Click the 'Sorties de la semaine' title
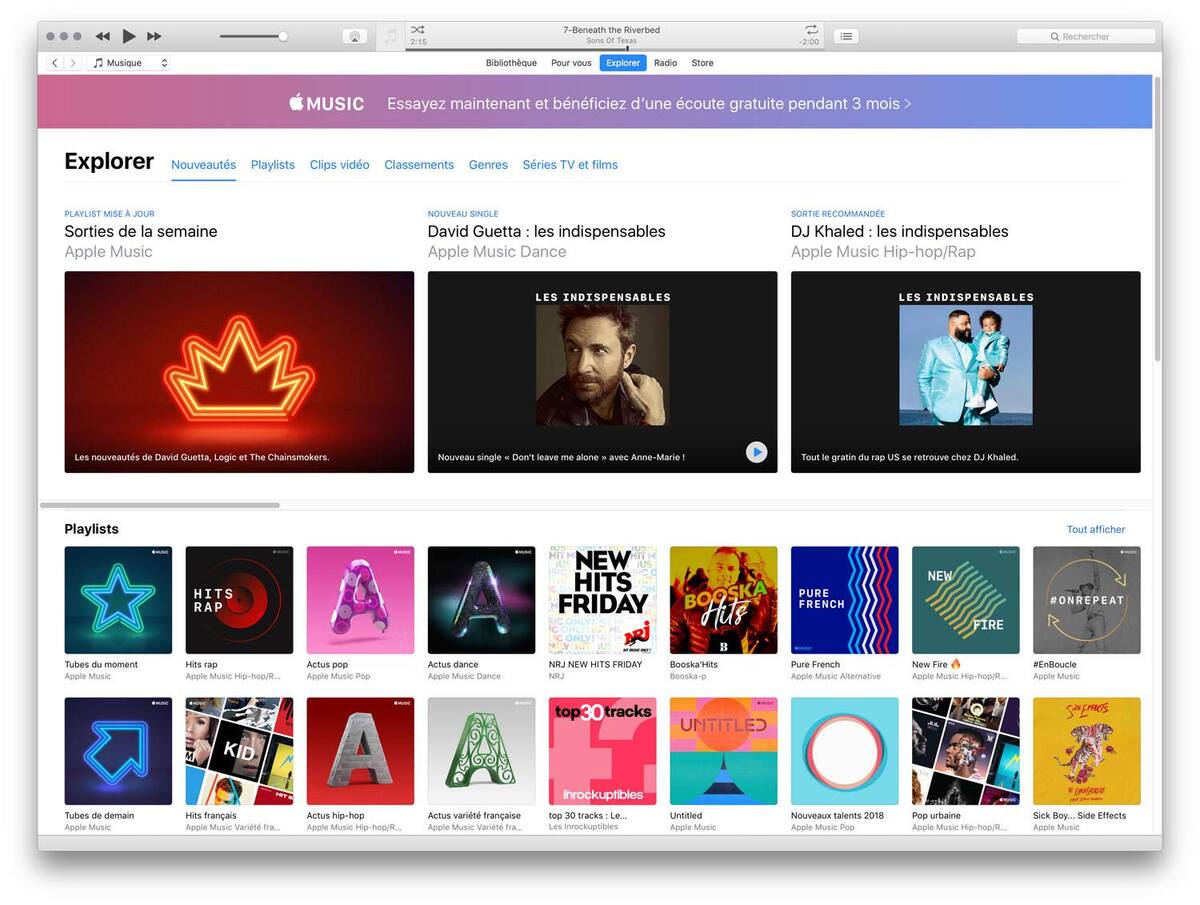1200x905 pixels. [141, 231]
